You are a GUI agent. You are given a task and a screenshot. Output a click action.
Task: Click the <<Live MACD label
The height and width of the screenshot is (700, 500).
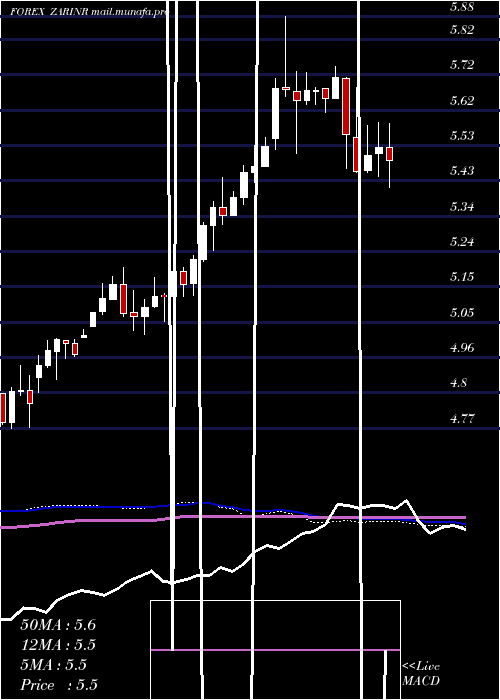(x=421, y=674)
